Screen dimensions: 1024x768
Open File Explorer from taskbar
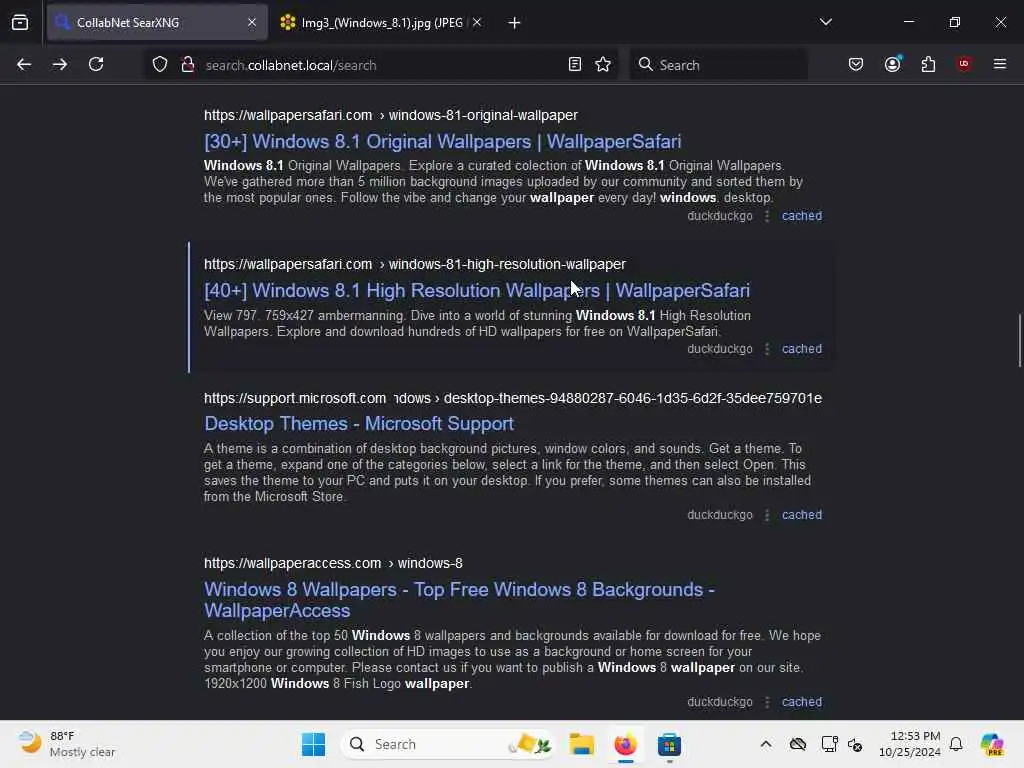click(581, 744)
